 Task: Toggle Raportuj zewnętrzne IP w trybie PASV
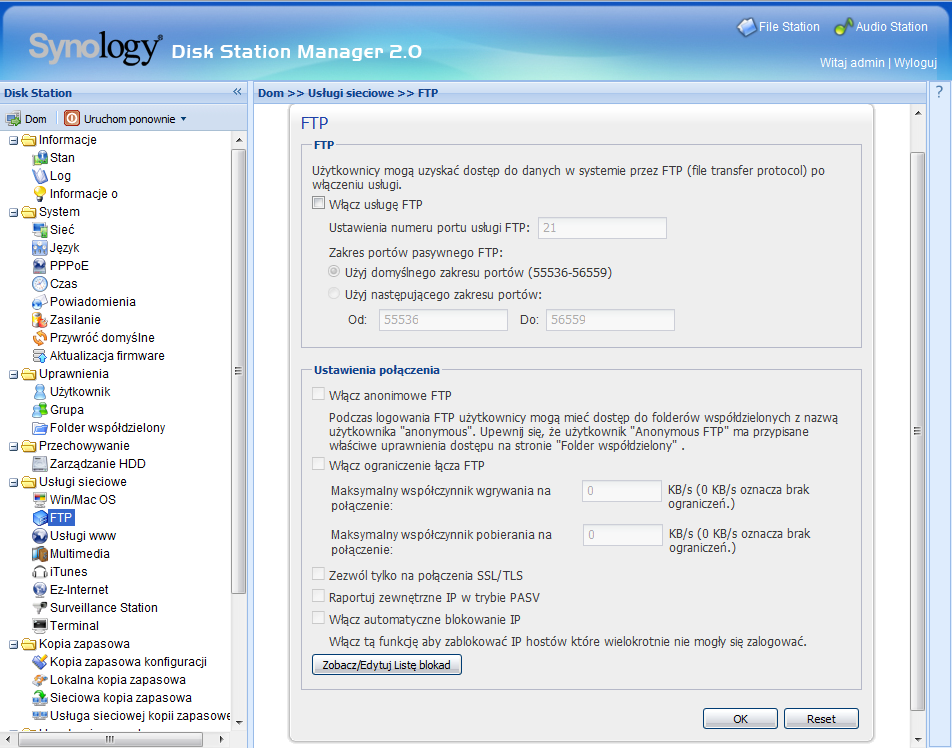[319, 596]
